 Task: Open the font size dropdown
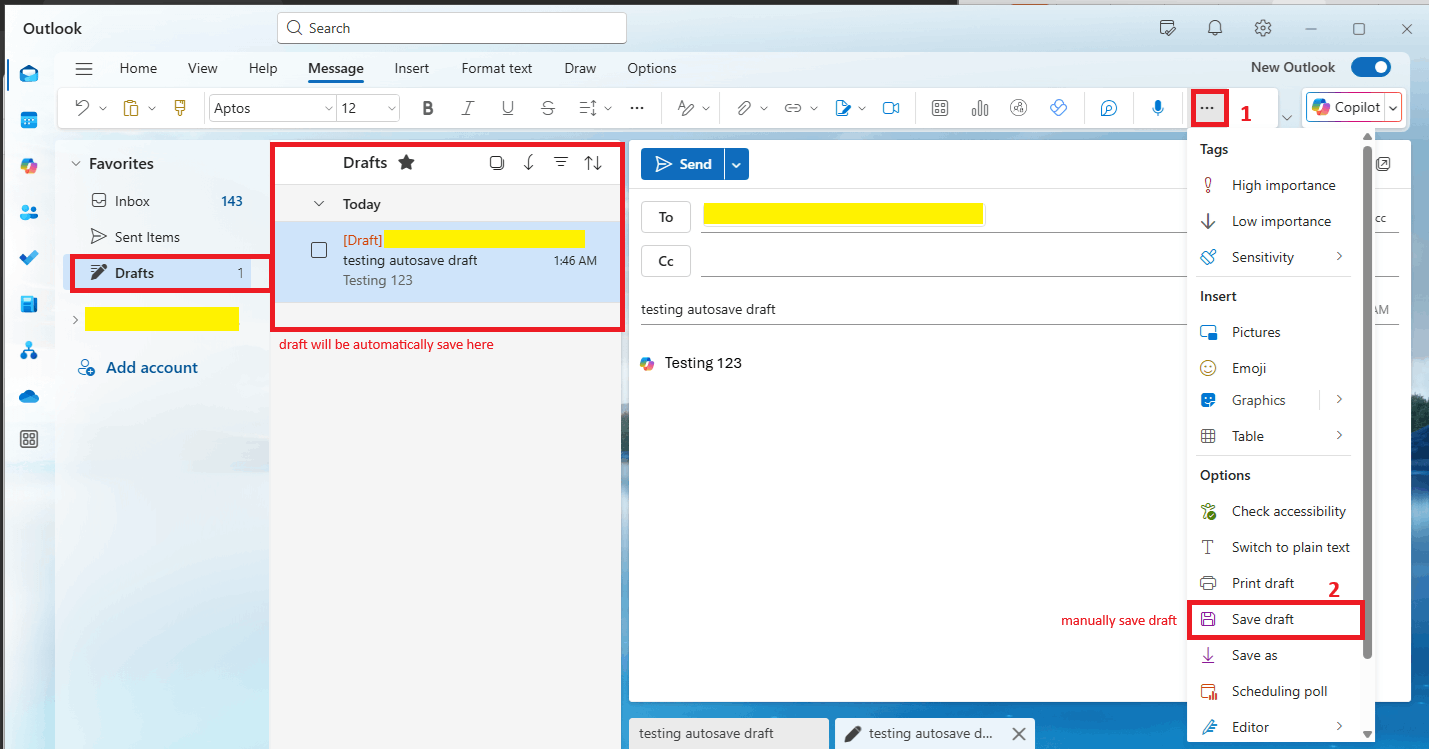(x=368, y=108)
